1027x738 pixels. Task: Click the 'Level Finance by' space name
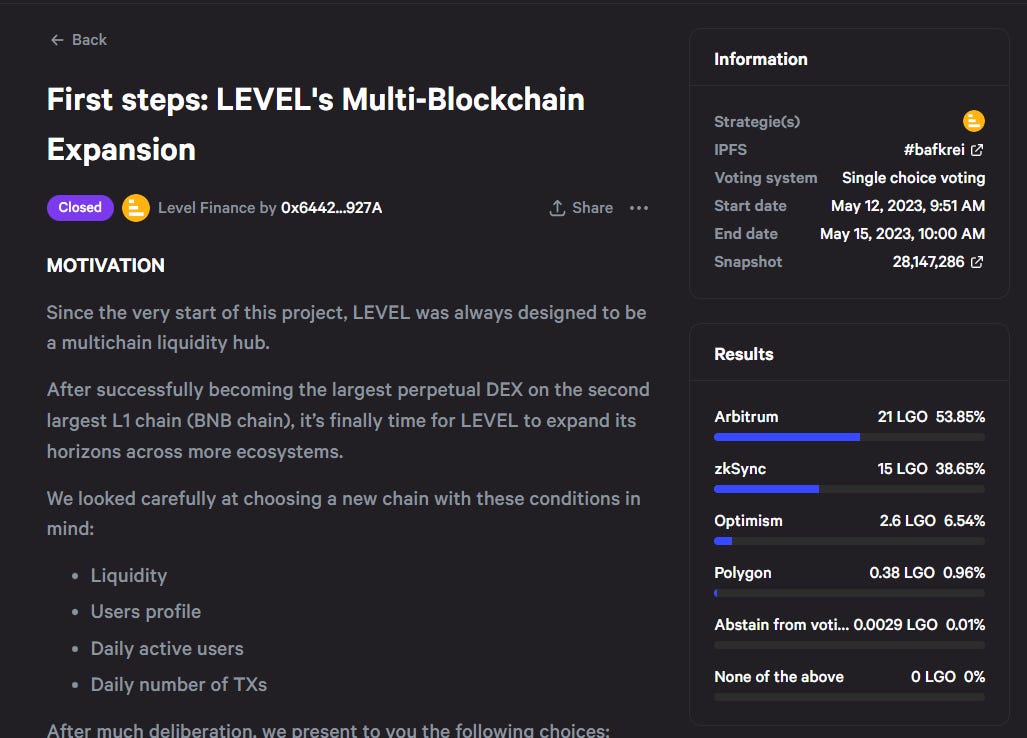[217, 208]
